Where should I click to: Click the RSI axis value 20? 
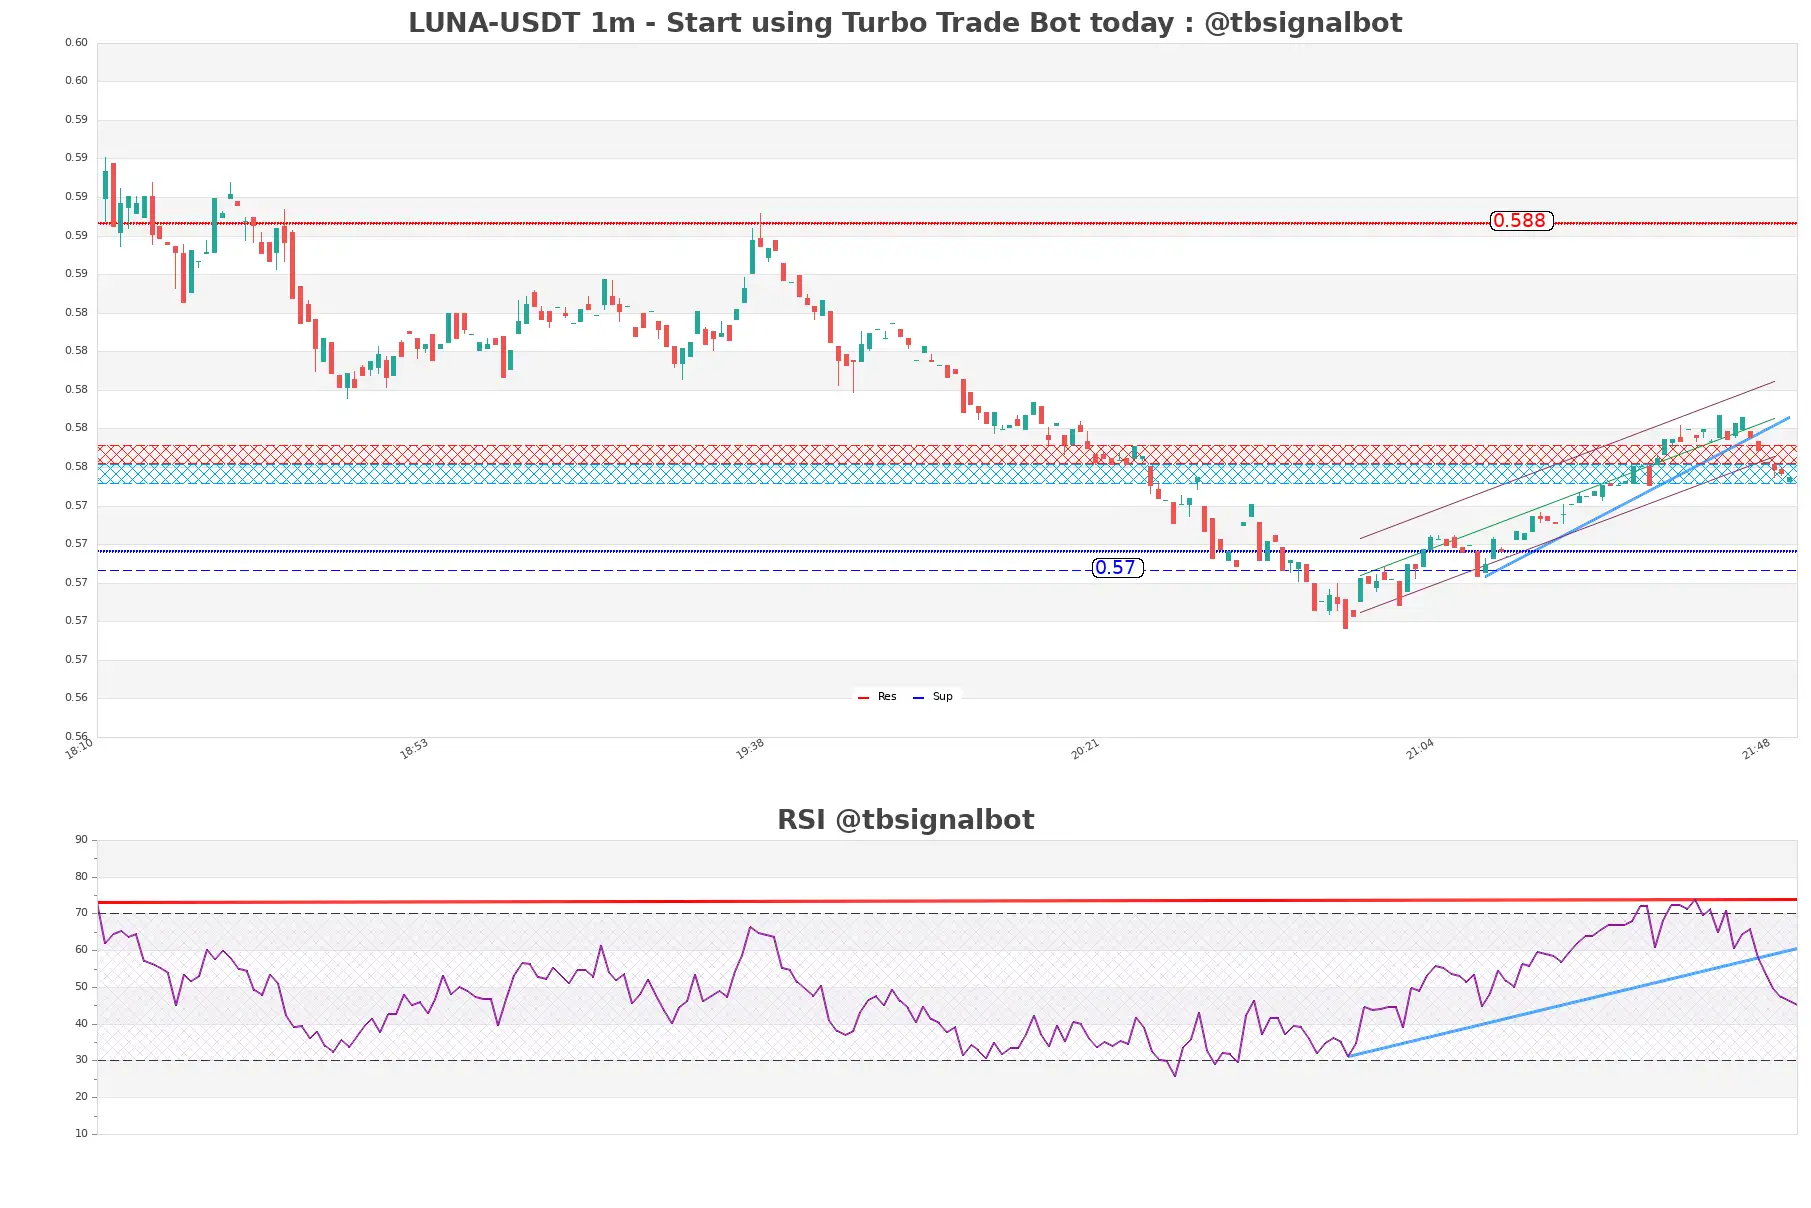(81, 1096)
